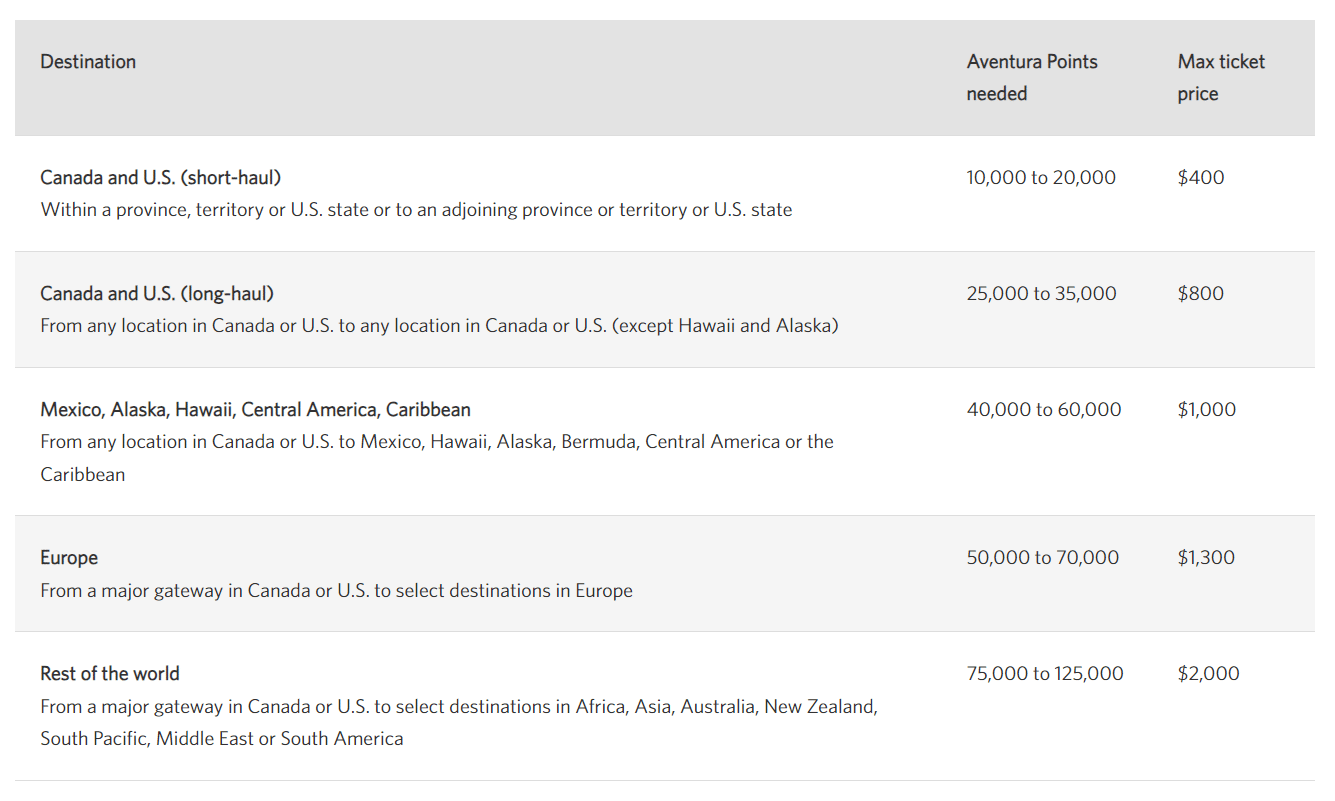Click the 25,000 to 35,000 points value
This screenshot has width=1335, height=801.
1041,294
